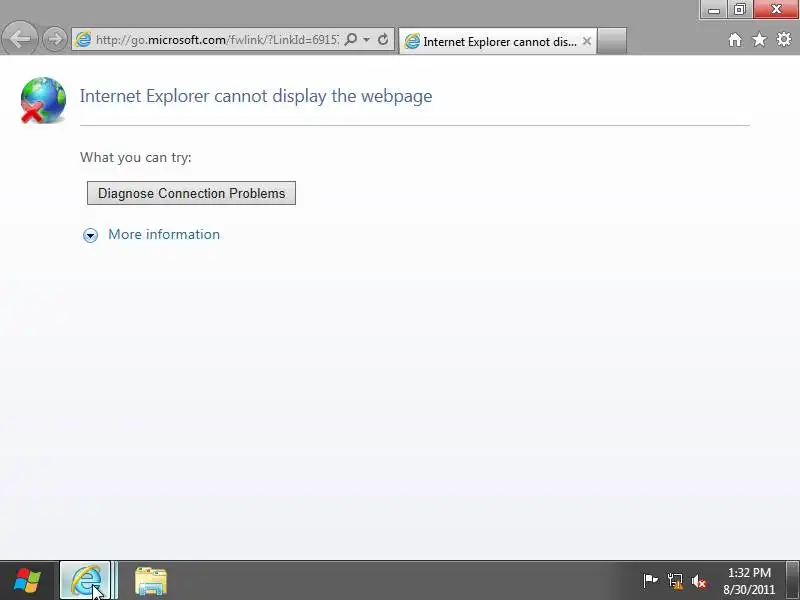Click the 'What you can try:' text
This screenshot has width=800, height=600.
click(x=136, y=157)
